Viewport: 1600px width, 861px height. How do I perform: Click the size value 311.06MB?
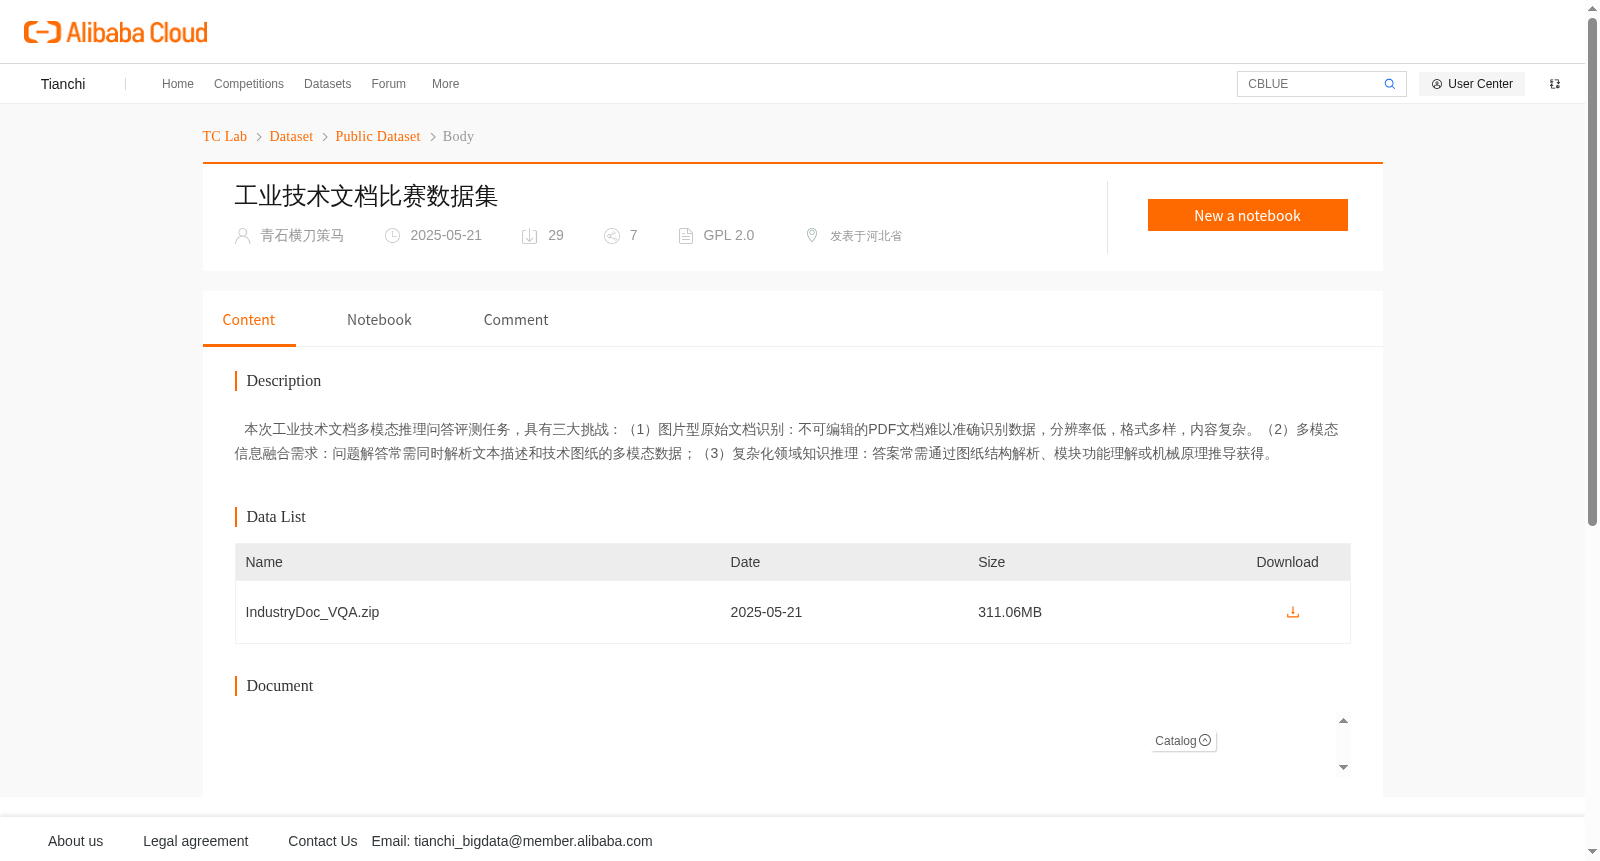(x=1010, y=612)
